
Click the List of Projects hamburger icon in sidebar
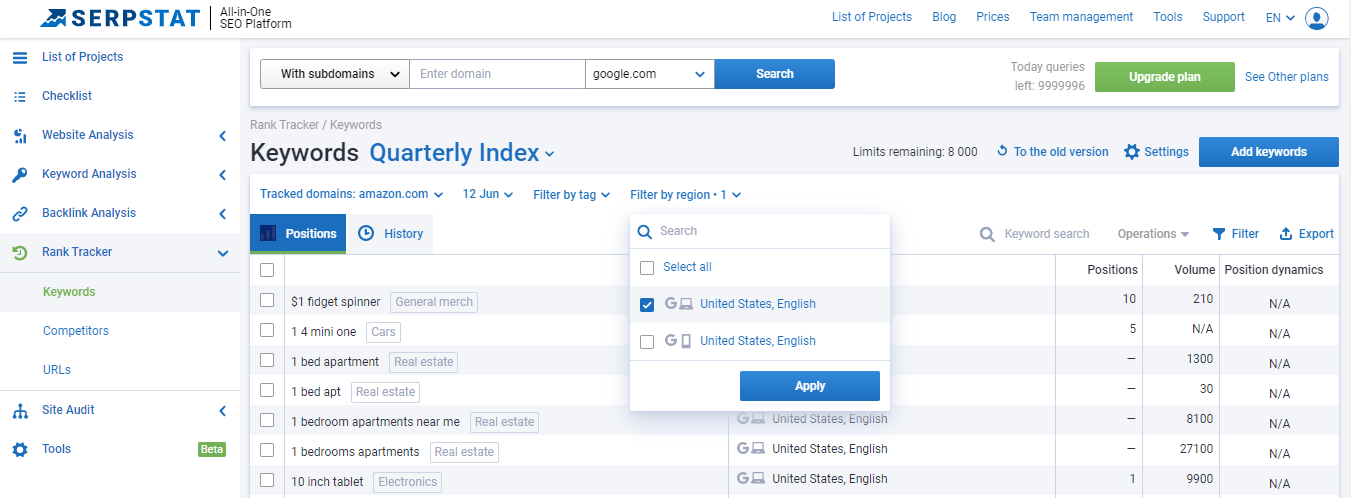[20, 57]
